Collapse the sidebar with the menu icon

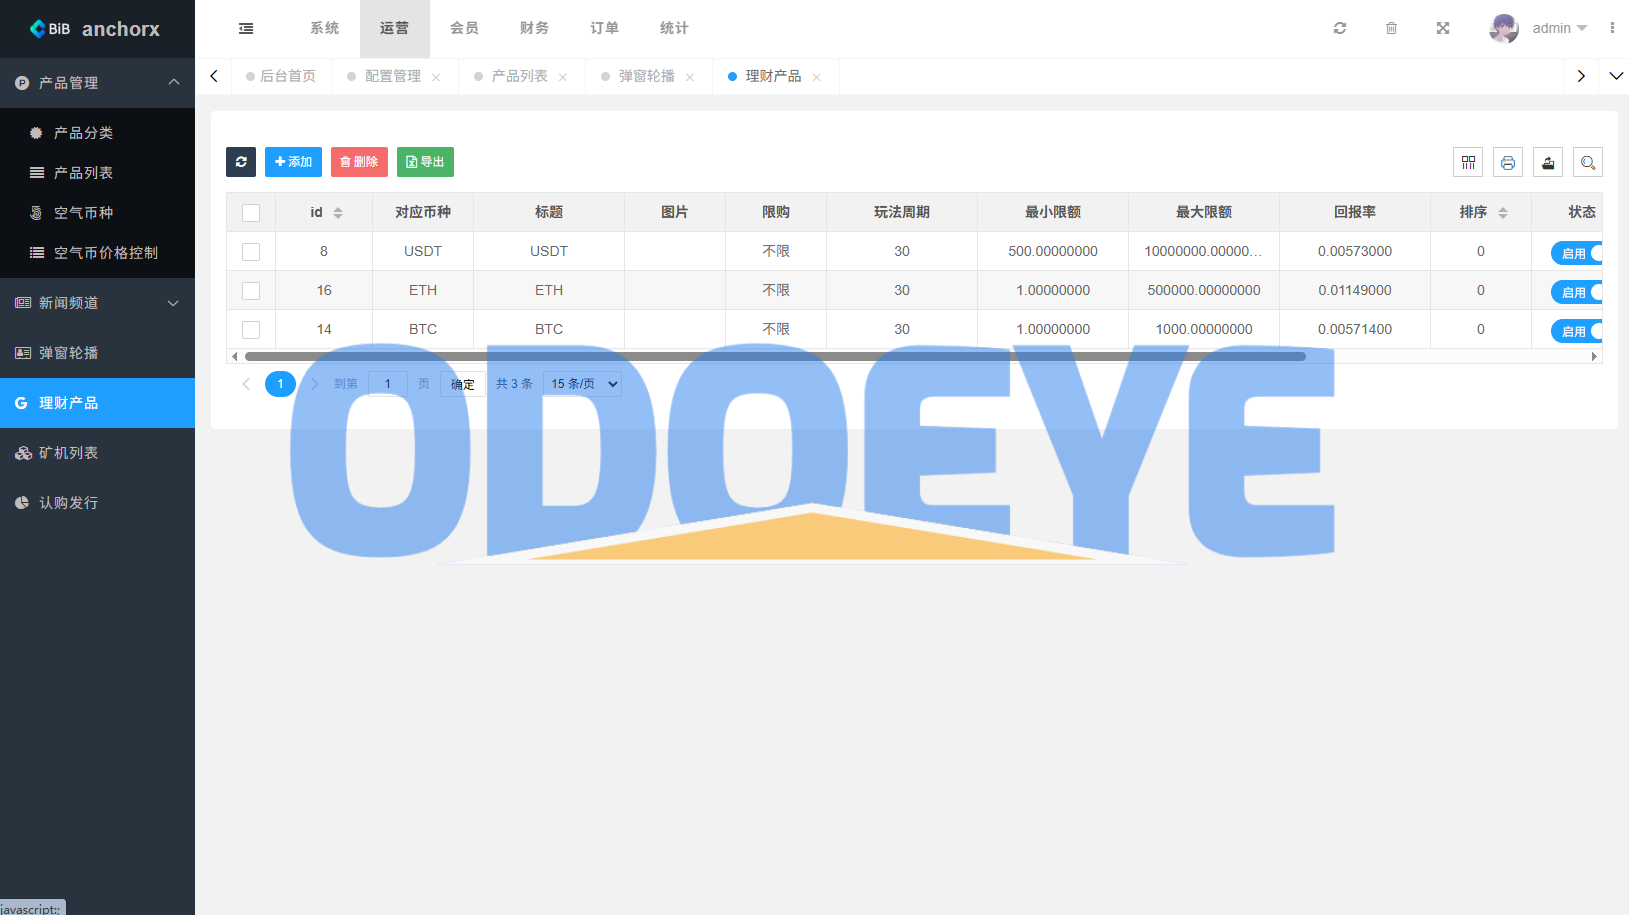tap(246, 28)
